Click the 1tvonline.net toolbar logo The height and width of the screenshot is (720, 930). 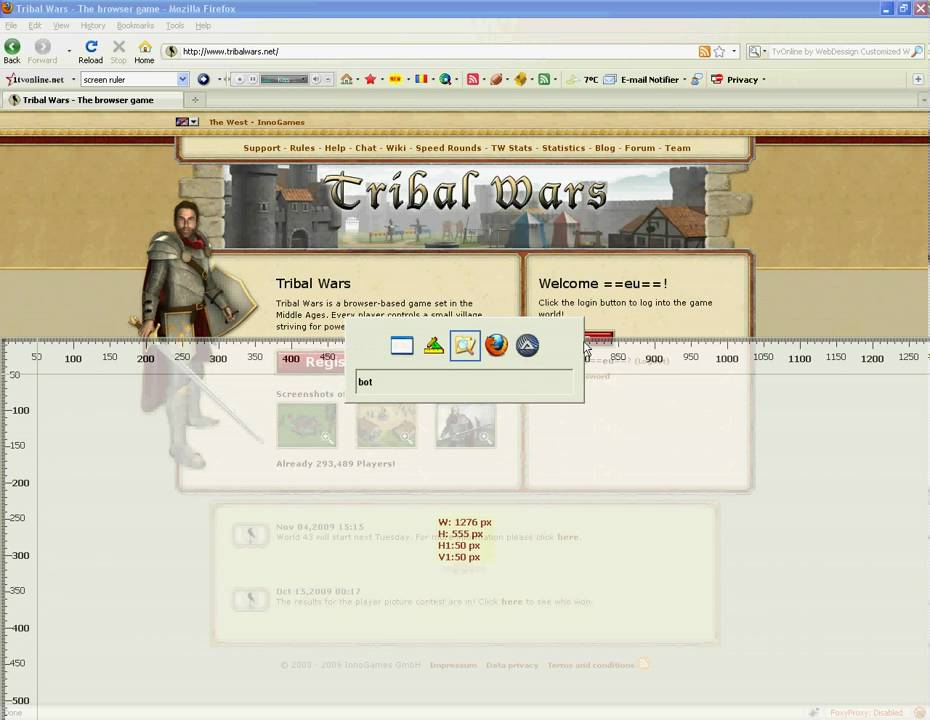(35, 79)
